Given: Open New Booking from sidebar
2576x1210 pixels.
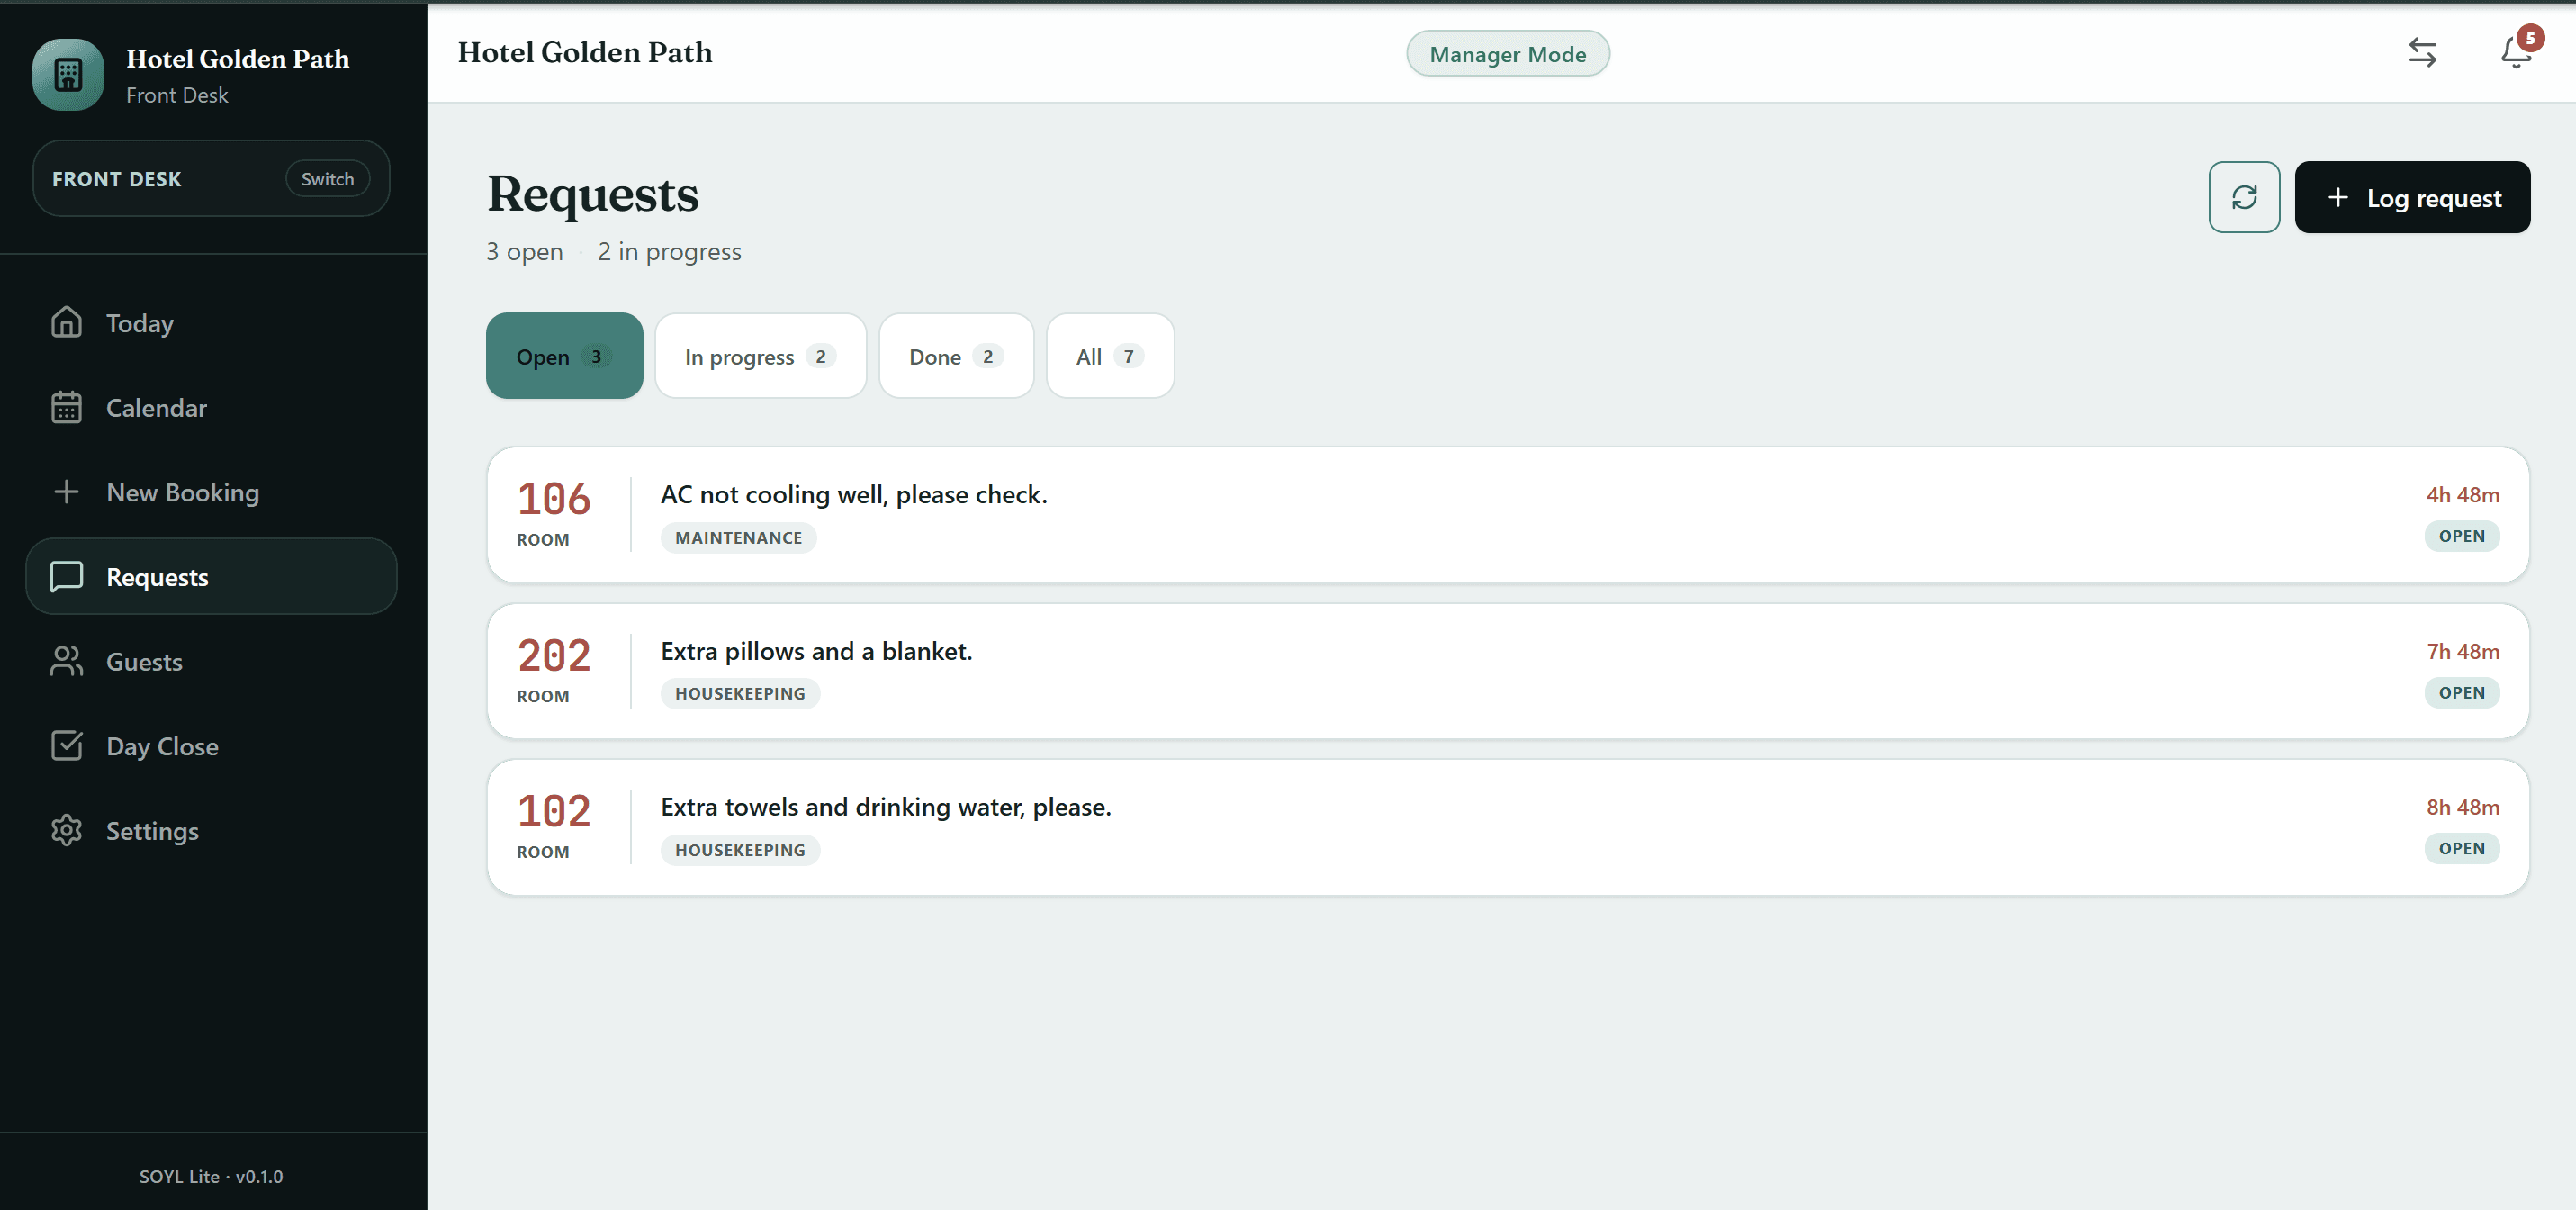Looking at the screenshot, I should coord(211,492).
